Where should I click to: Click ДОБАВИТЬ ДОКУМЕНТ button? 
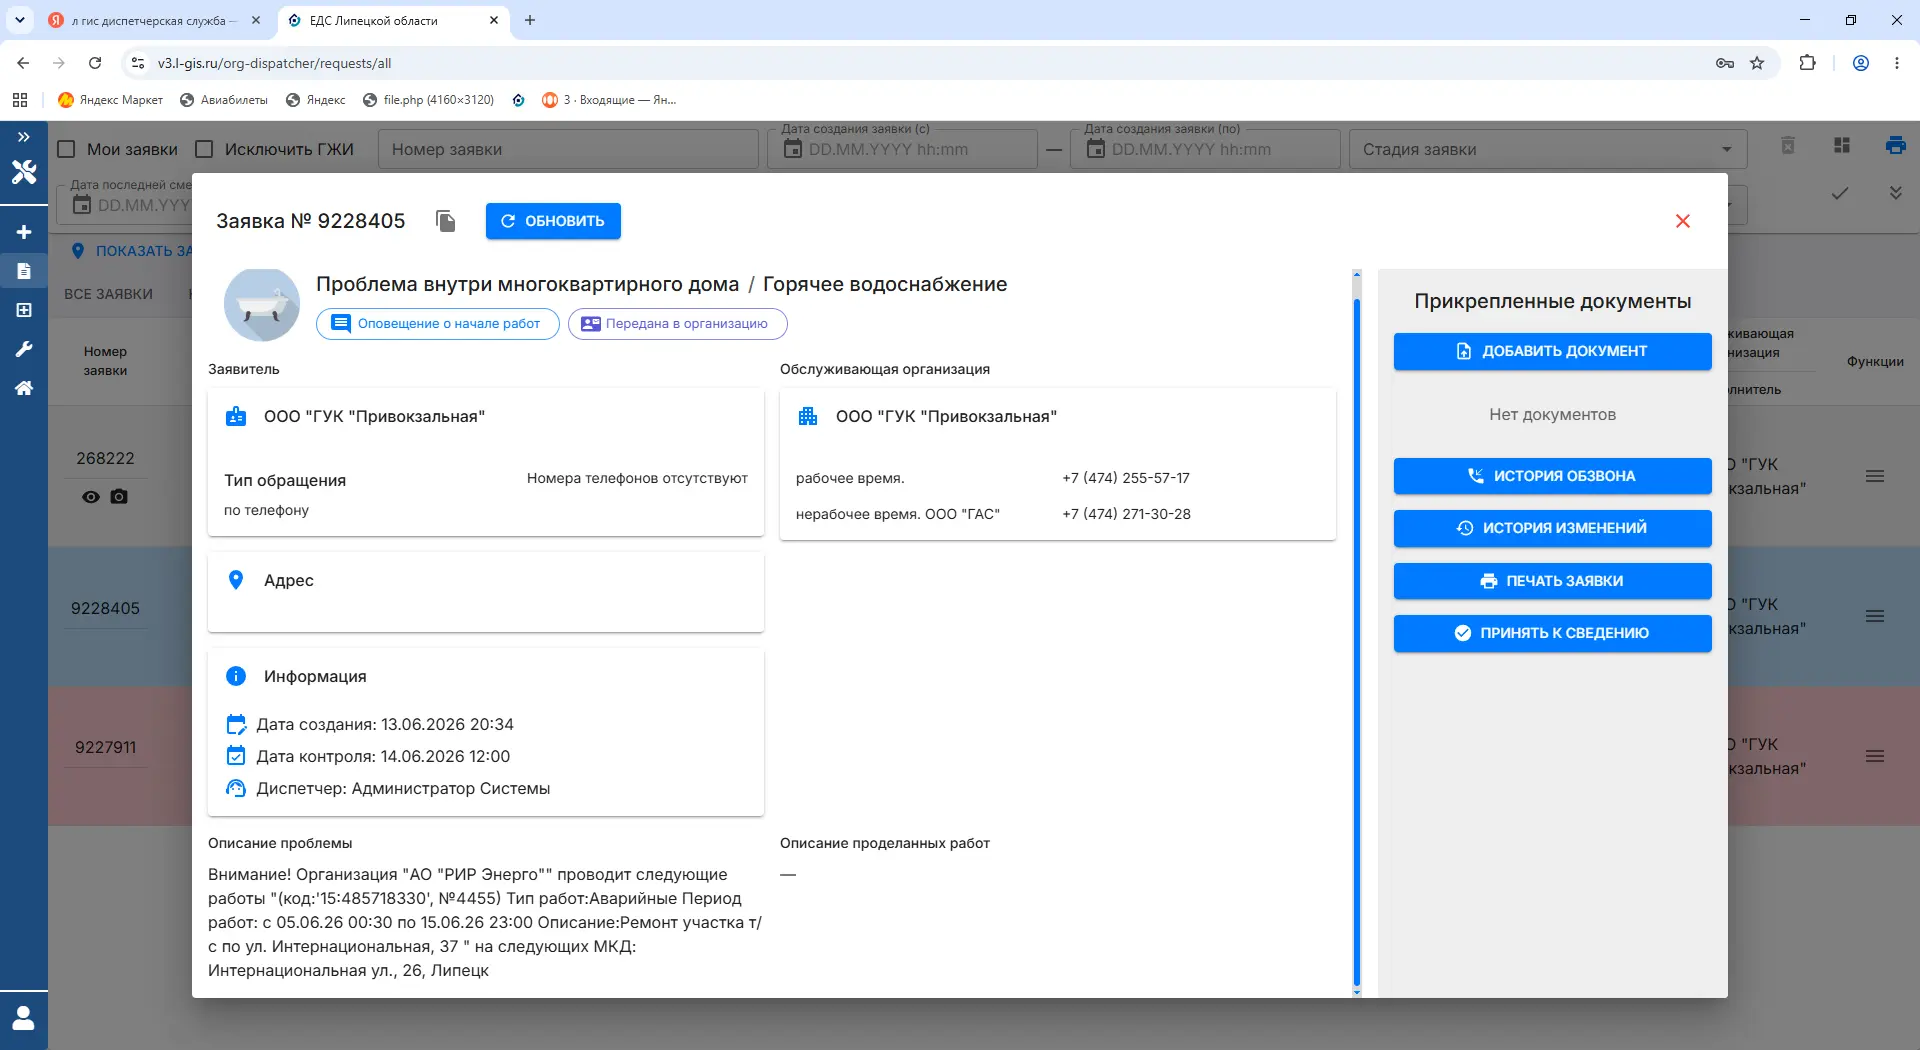tap(1552, 351)
